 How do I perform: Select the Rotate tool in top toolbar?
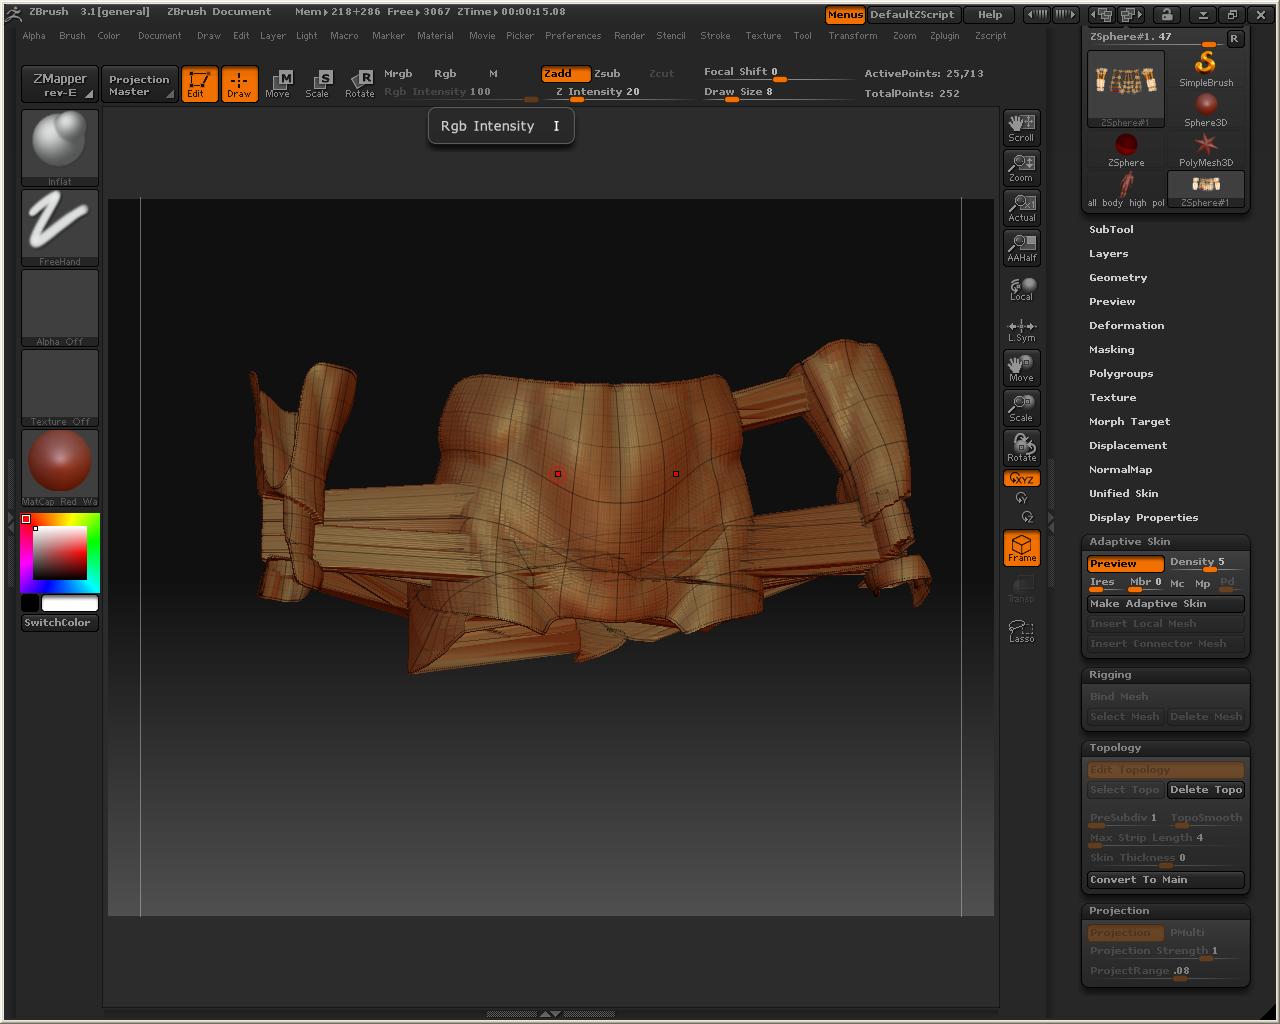coord(359,84)
